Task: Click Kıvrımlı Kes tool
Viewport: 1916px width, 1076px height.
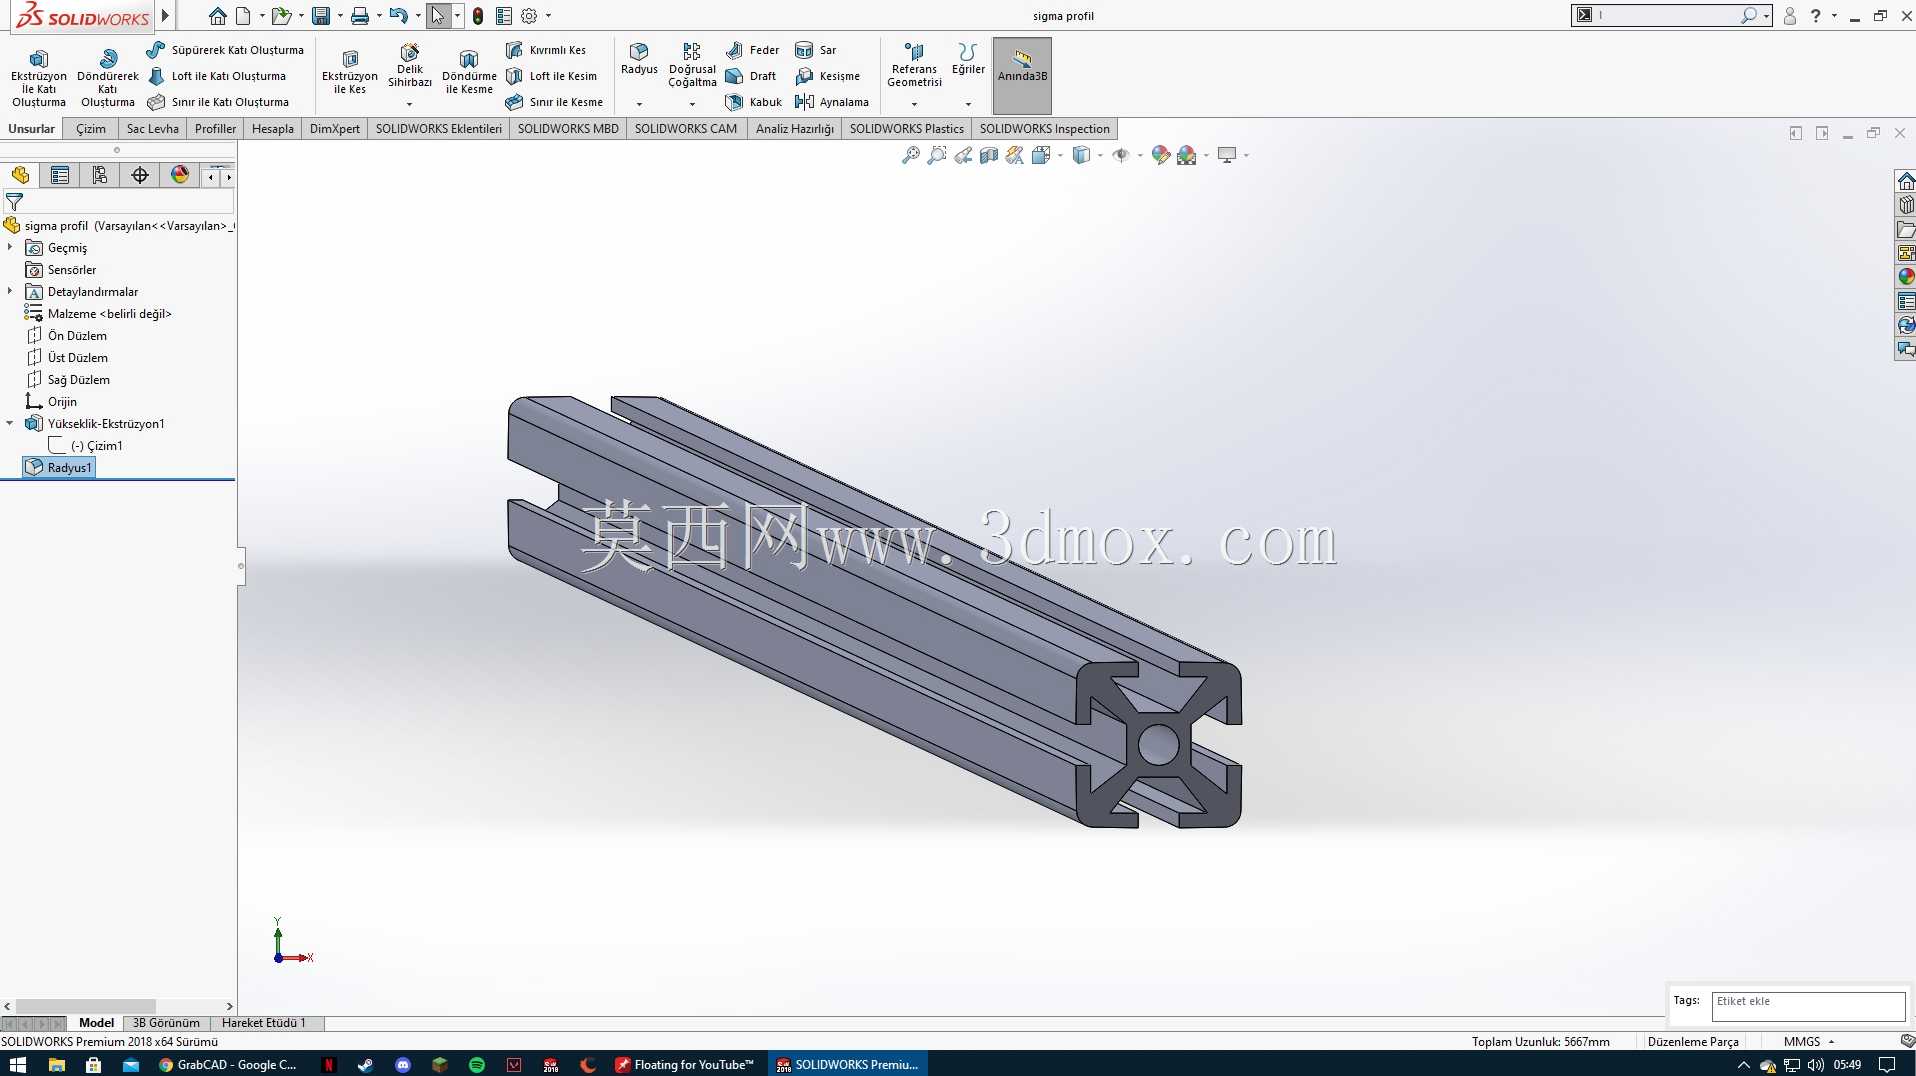Action: (546, 50)
